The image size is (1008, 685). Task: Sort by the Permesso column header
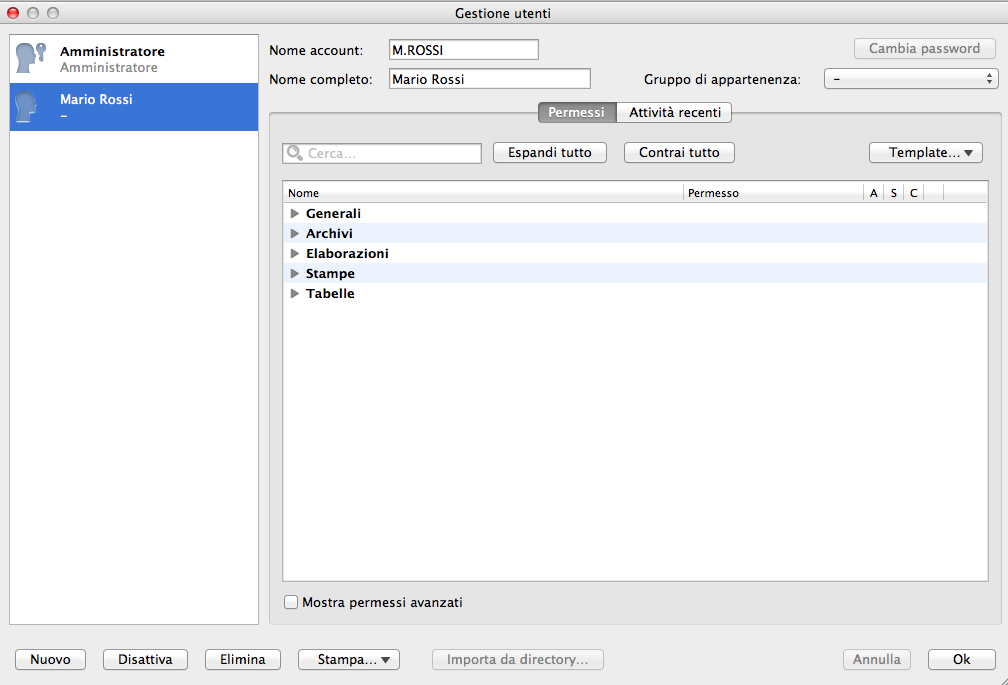772,193
